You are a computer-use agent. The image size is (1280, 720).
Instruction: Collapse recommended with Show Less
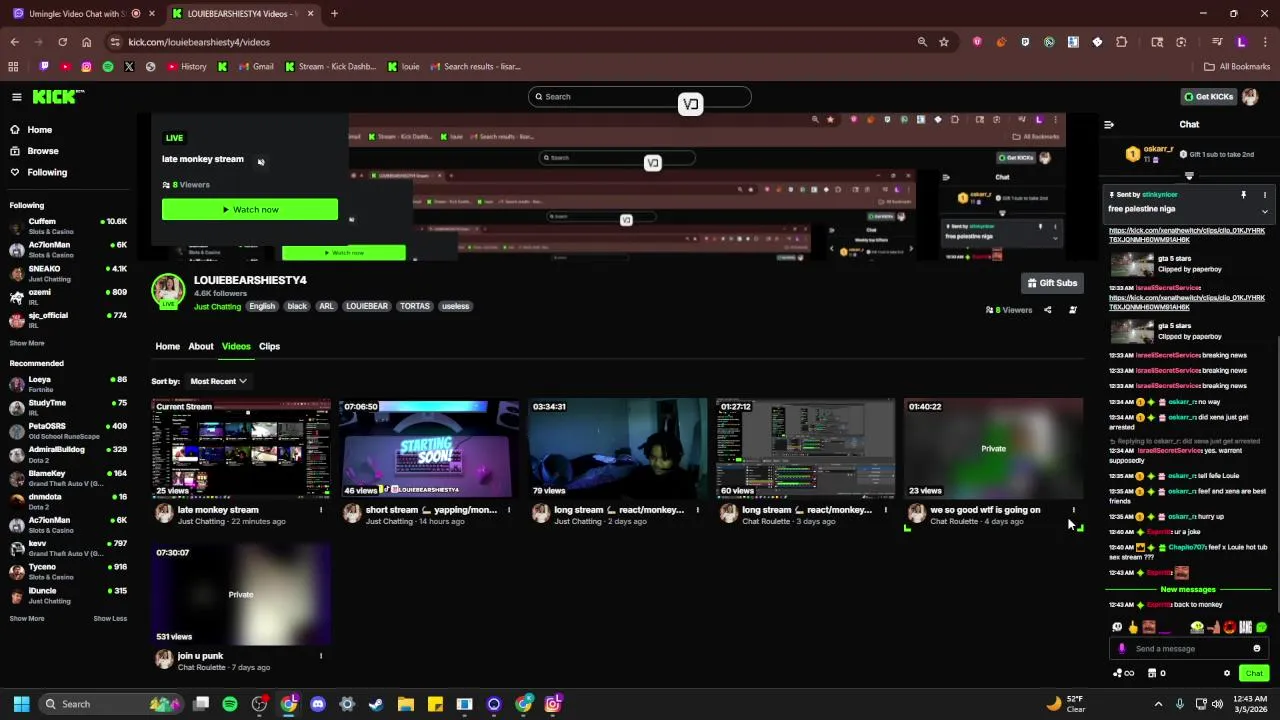point(110,618)
